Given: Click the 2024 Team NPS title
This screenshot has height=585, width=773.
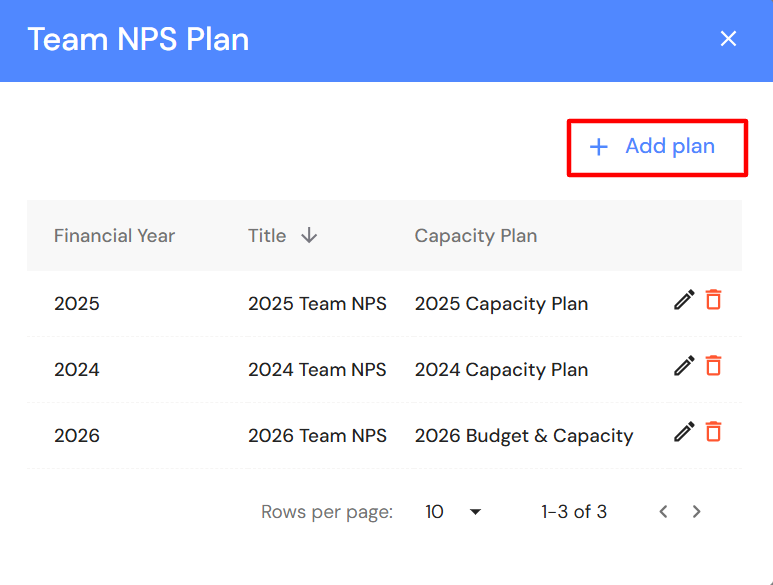Looking at the screenshot, I should tap(317, 370).
